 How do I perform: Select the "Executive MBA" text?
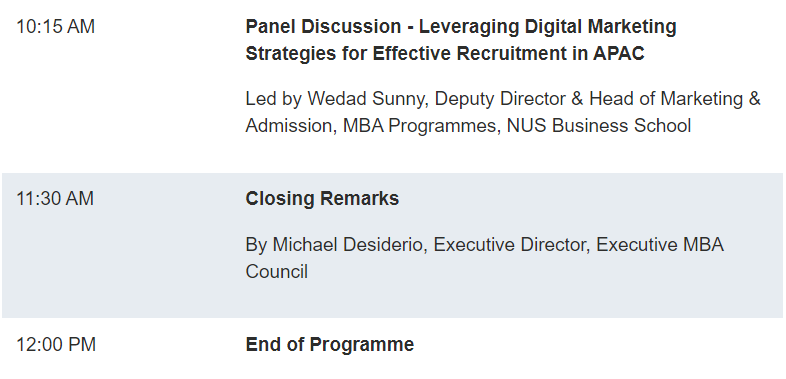tap(660, 245)
